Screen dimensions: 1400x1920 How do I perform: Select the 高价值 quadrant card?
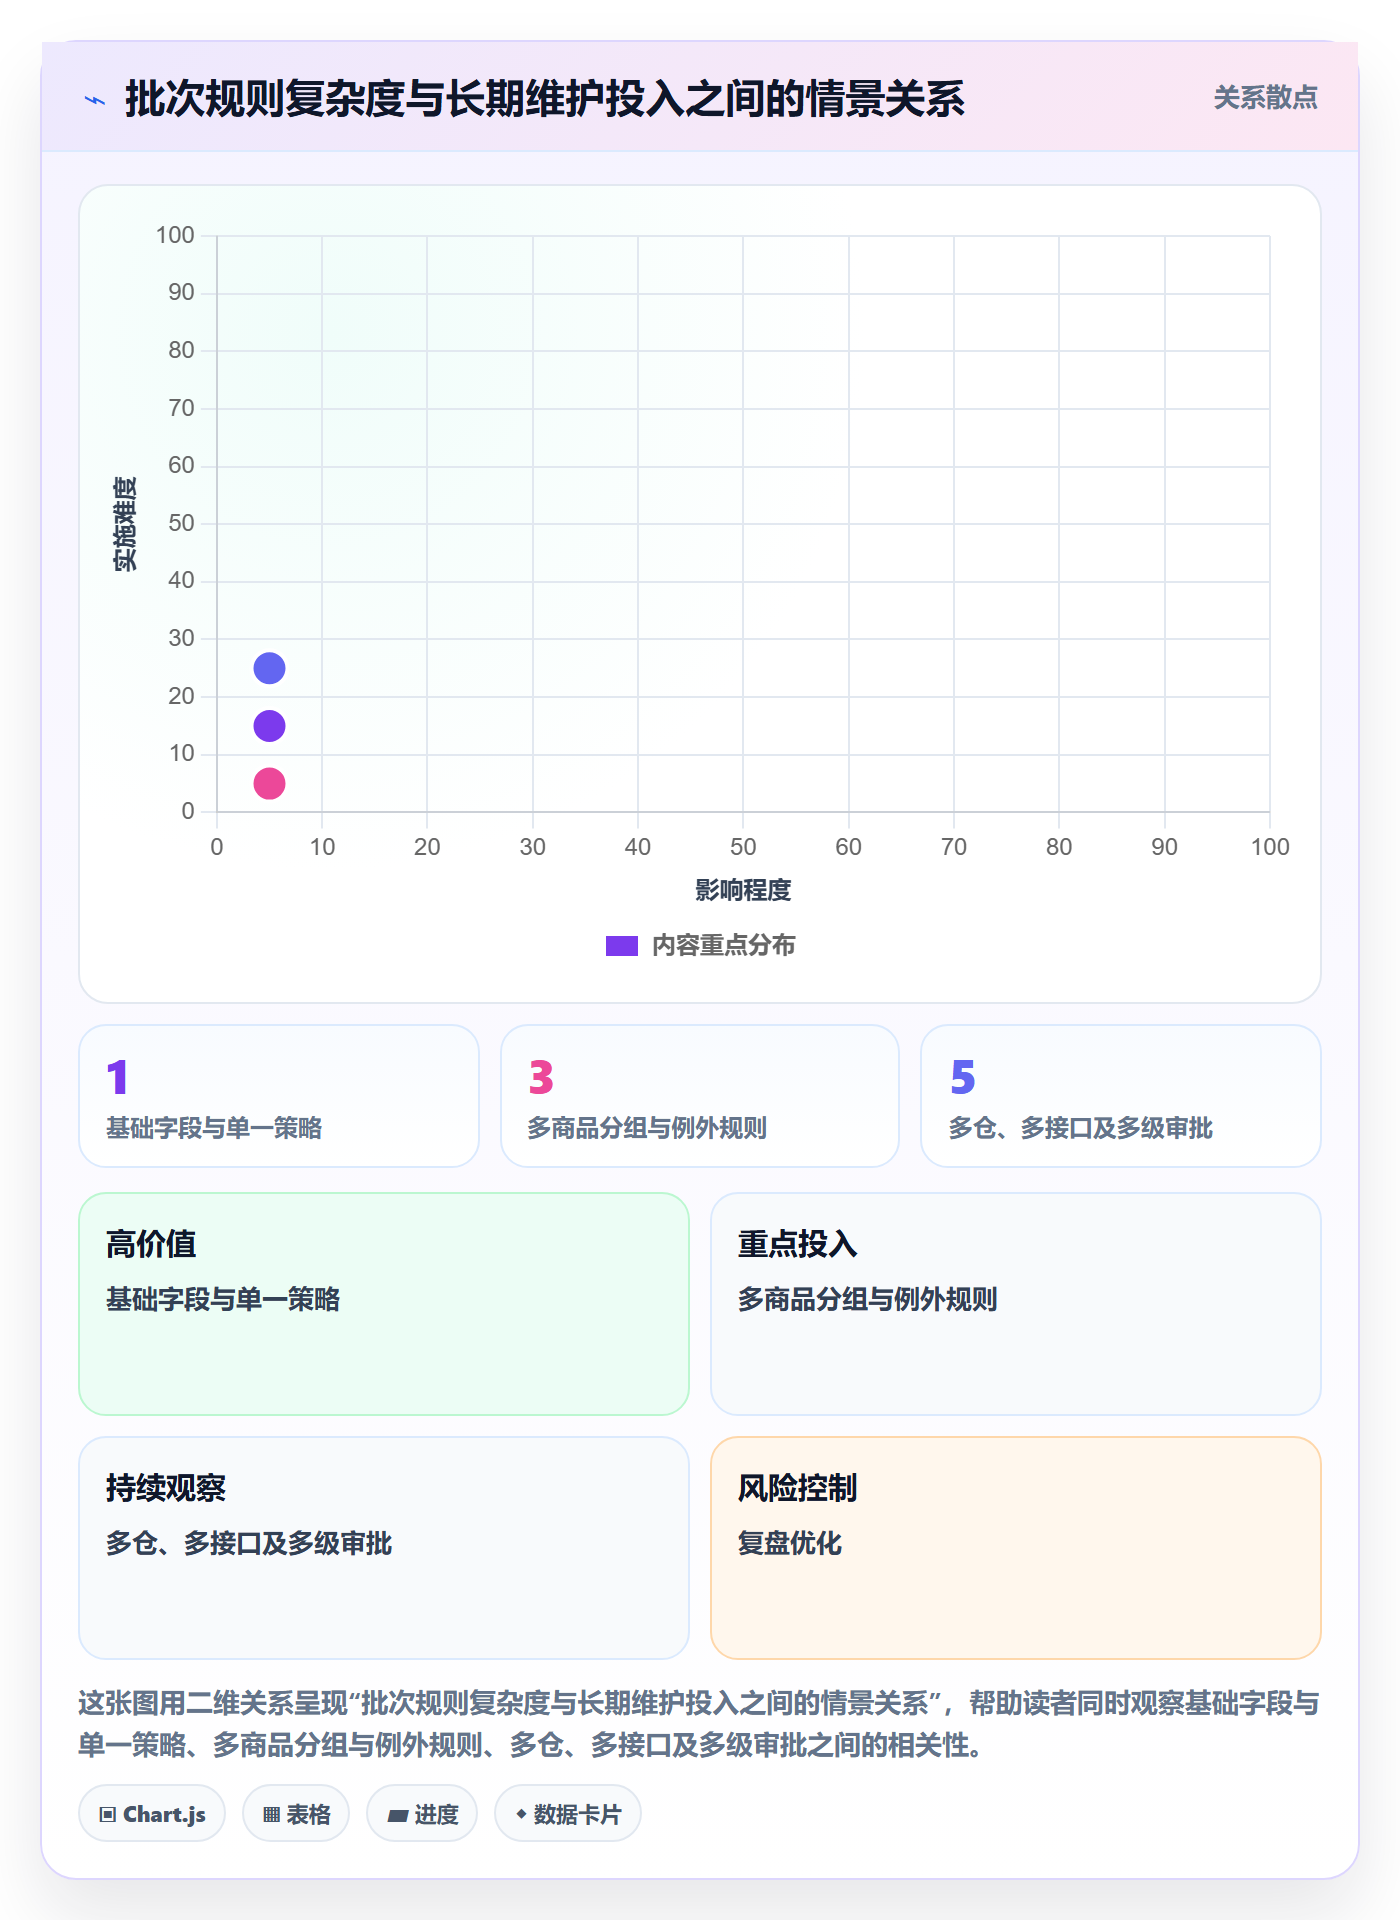pyautogui.click(x=384, y=1304)
